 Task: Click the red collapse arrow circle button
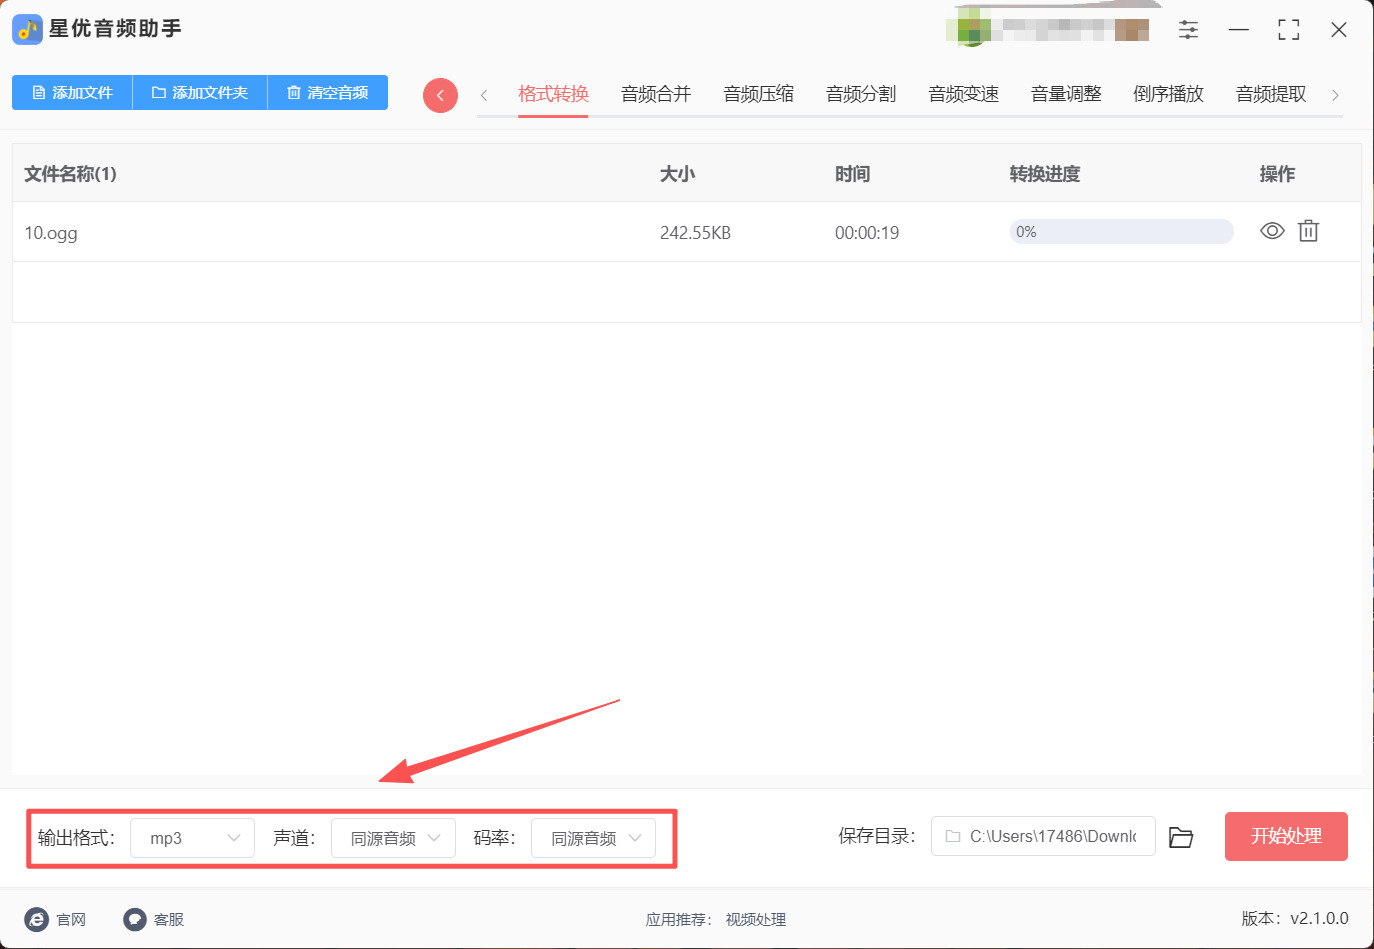(440, 95)
